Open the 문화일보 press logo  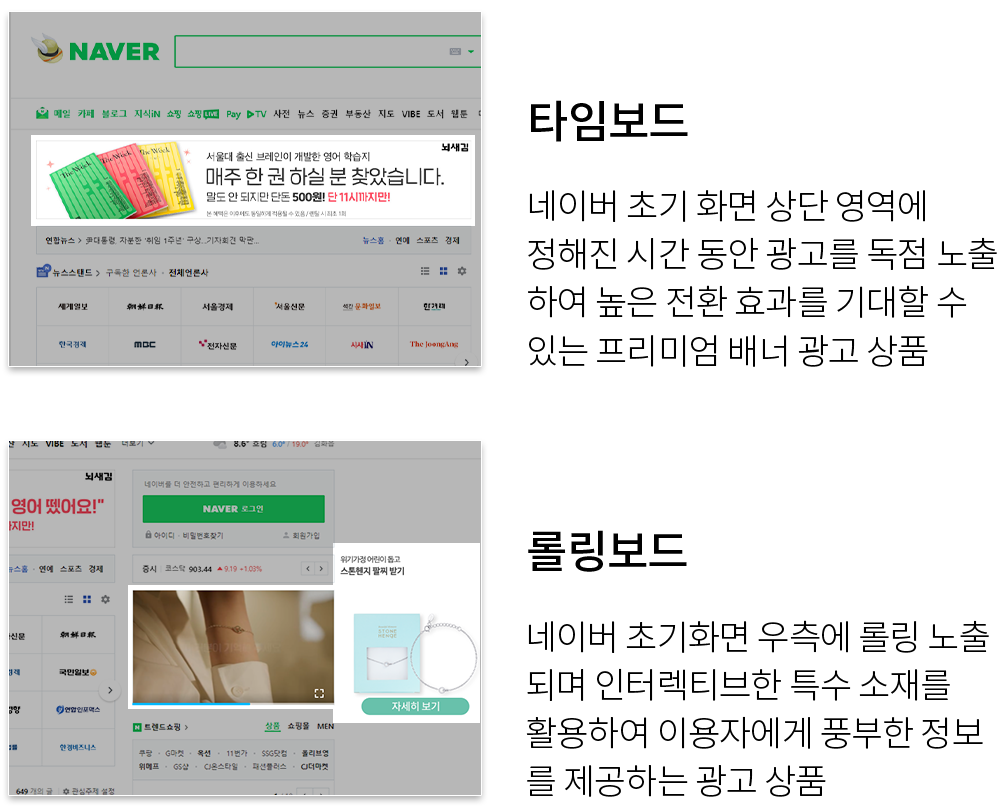click(x=362, y=307)
